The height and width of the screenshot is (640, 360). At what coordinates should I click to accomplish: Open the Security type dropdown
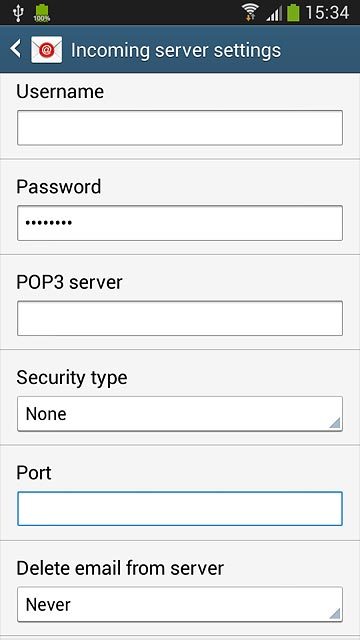coord(180,414)
